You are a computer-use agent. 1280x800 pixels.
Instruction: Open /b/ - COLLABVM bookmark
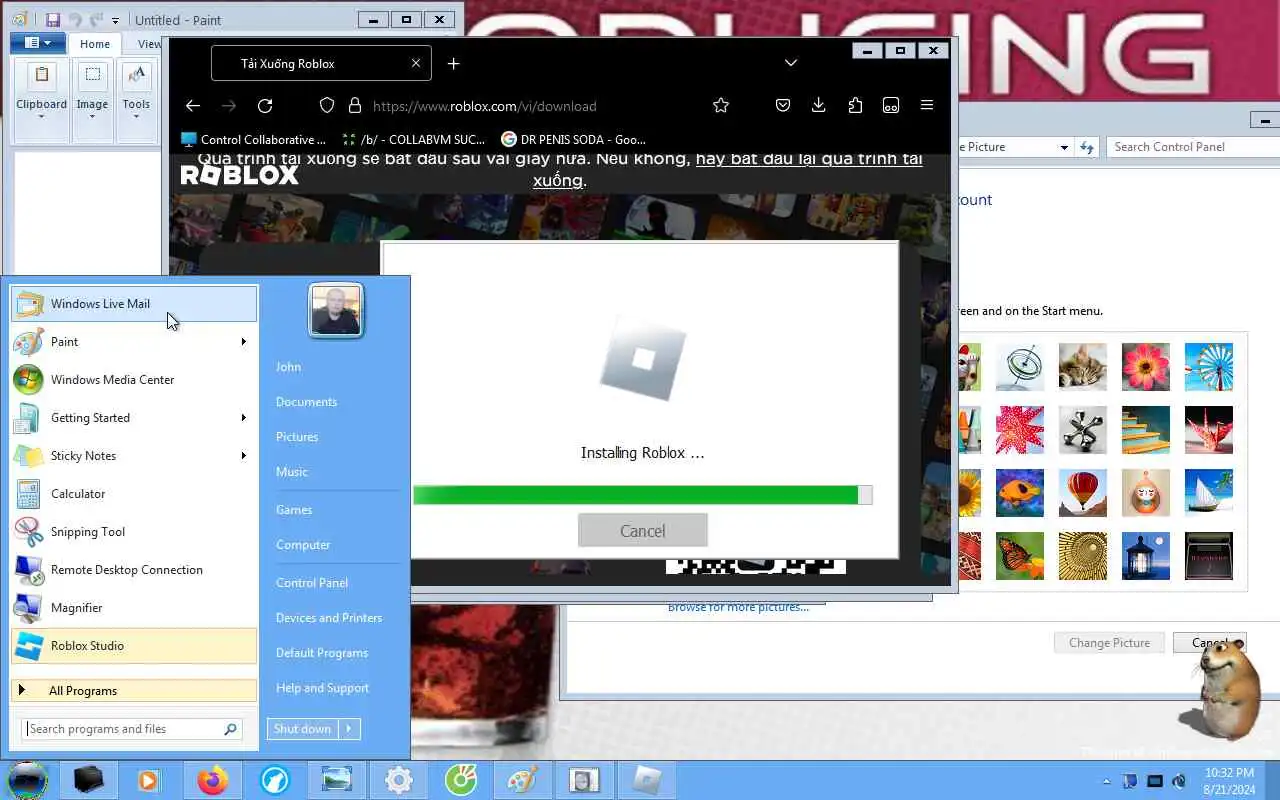point(413,140)
